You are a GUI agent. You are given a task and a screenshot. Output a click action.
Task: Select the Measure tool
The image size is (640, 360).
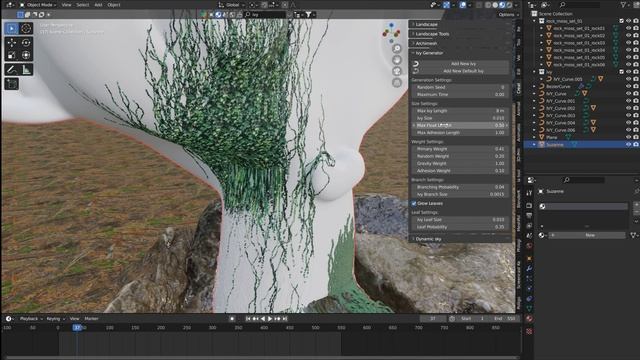pyautogui.click(x=26, y=70)
